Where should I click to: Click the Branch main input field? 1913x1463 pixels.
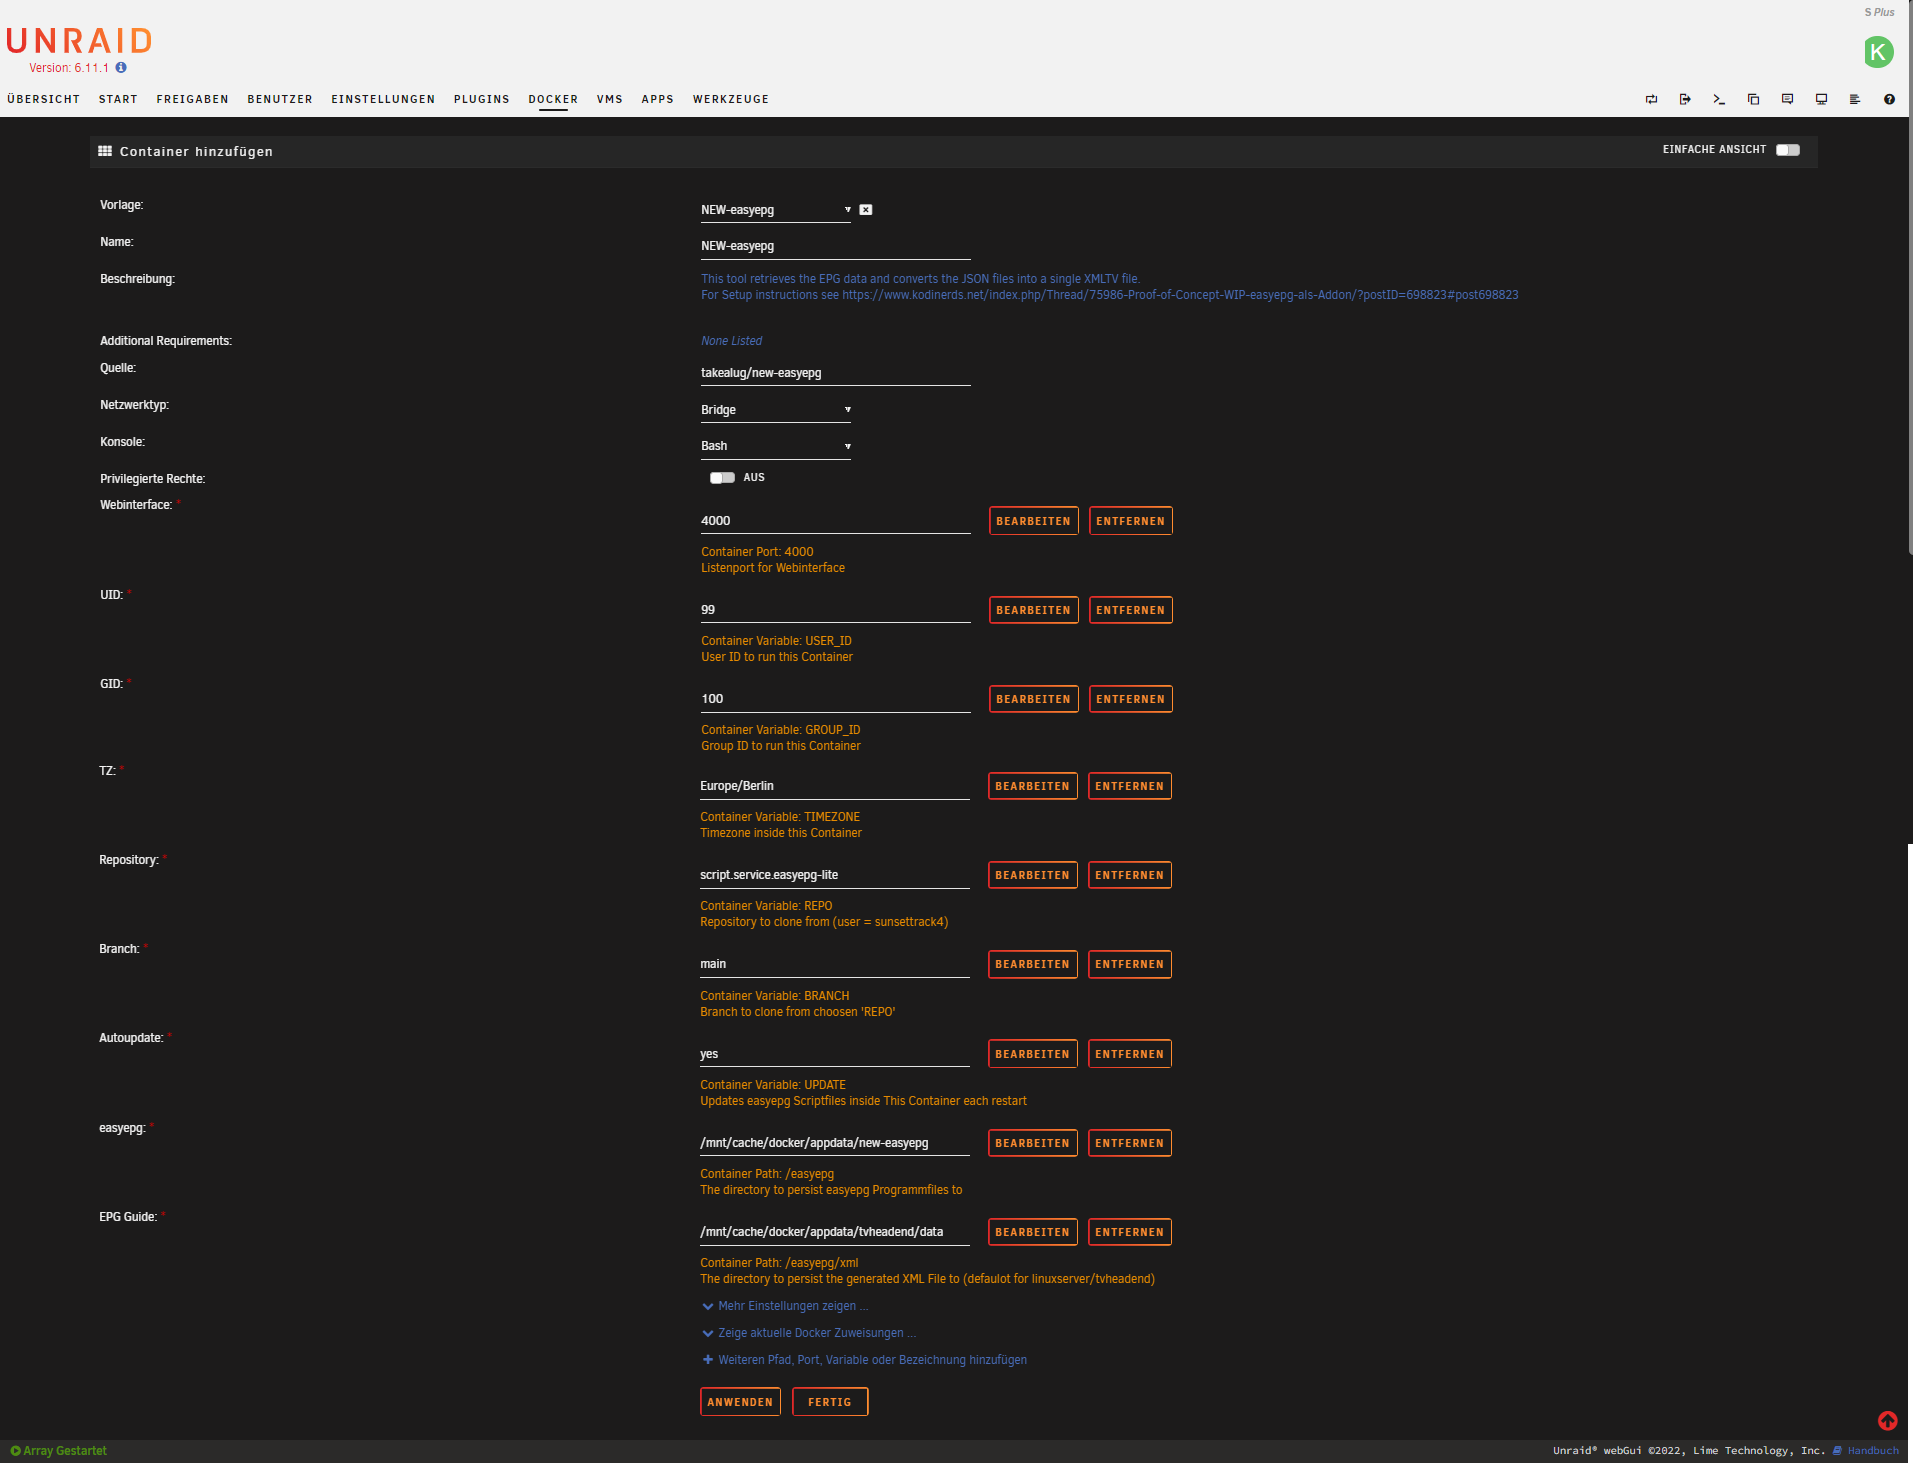[834, 964]
